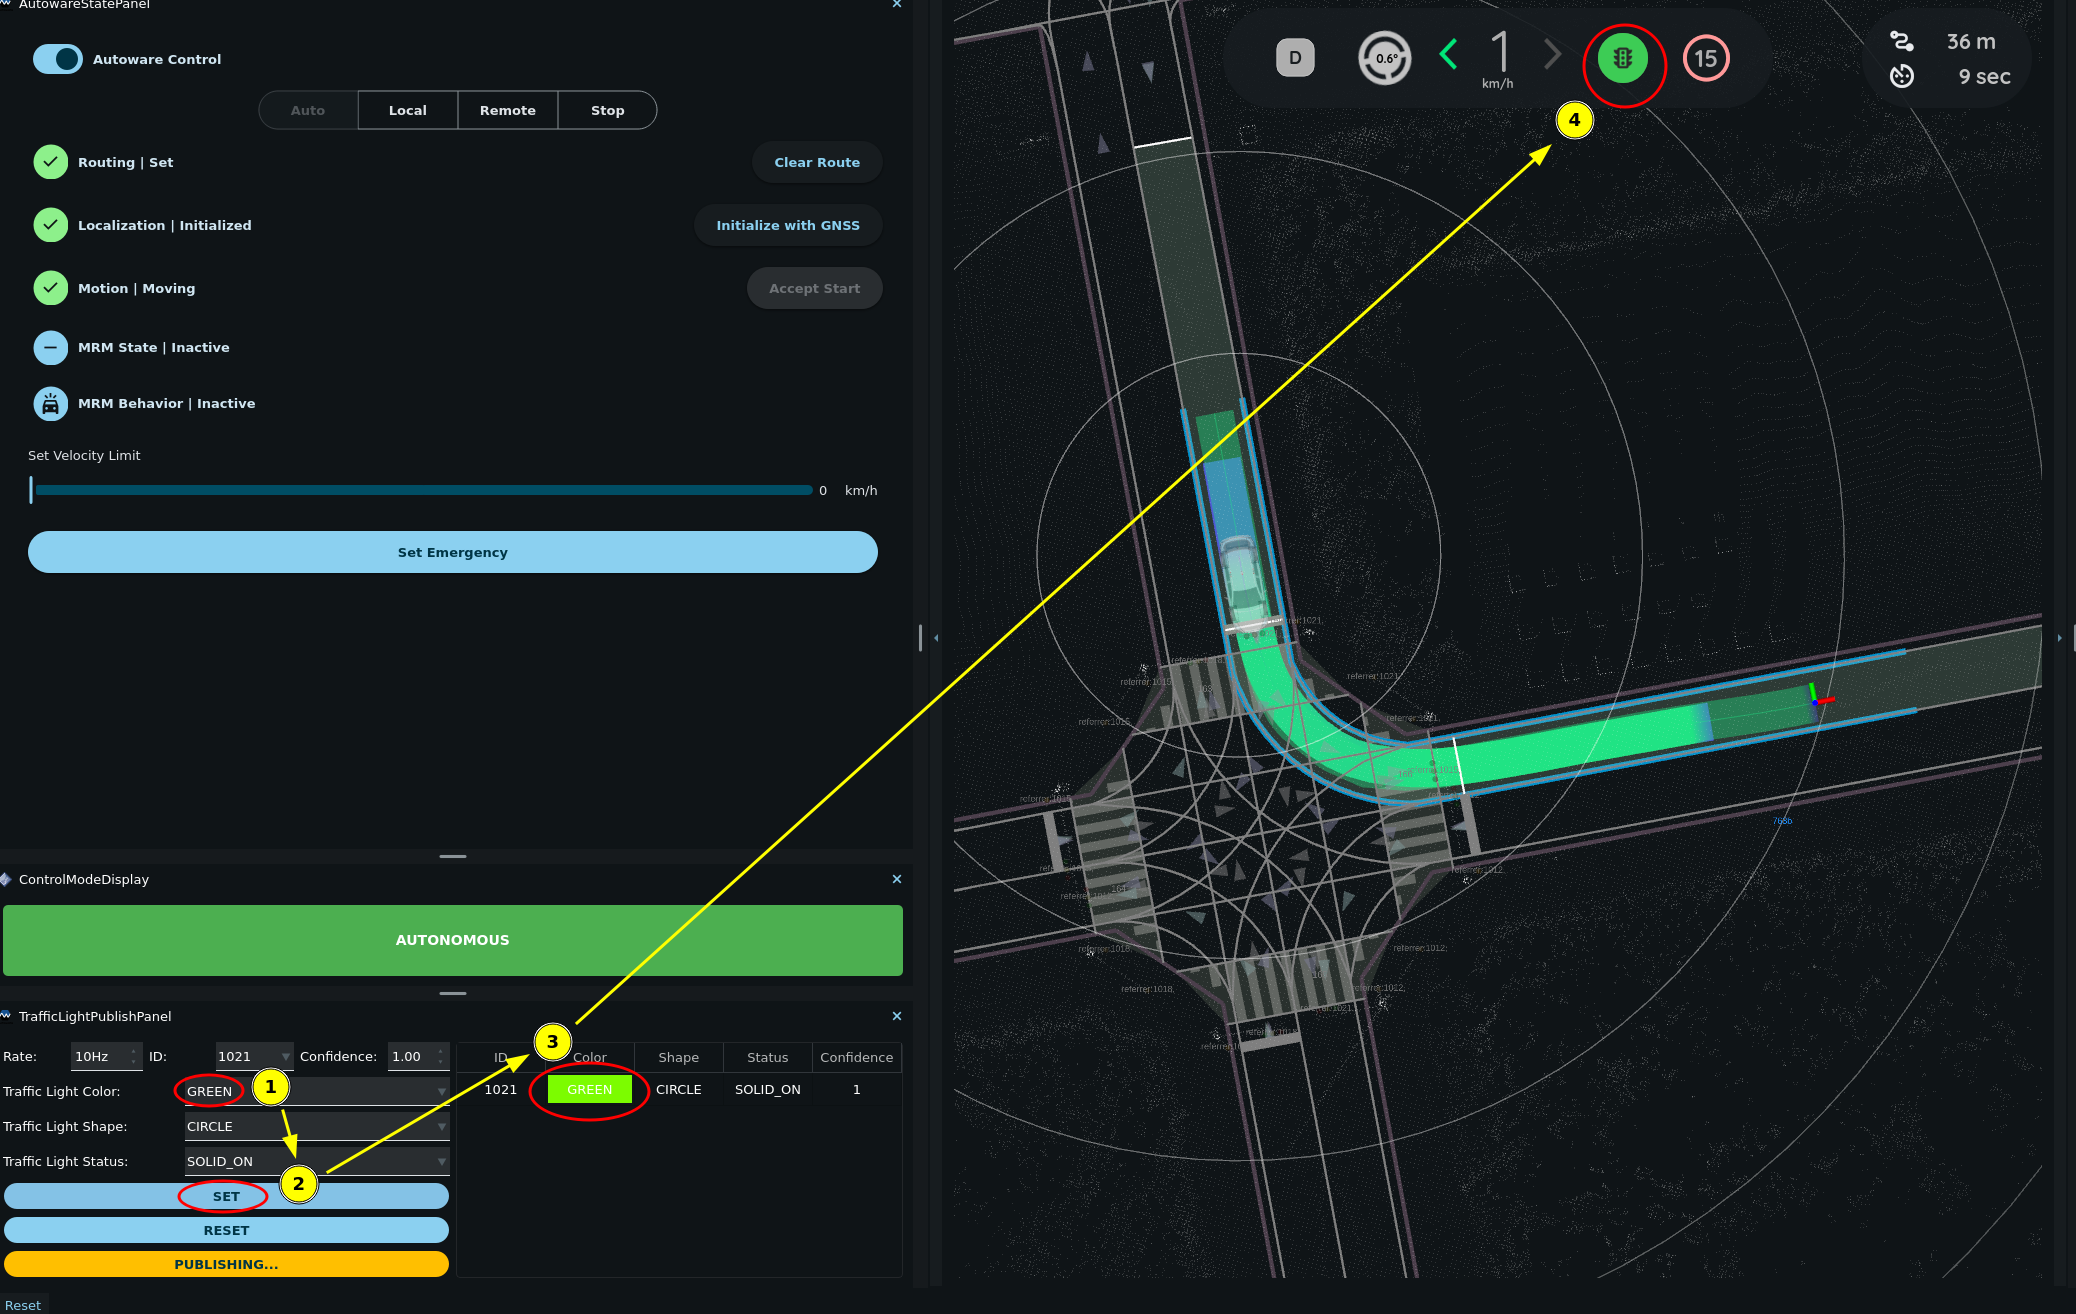Select the Stop operation mode tab
The height and width of the screenshot is (1314, 2076).
607,111
